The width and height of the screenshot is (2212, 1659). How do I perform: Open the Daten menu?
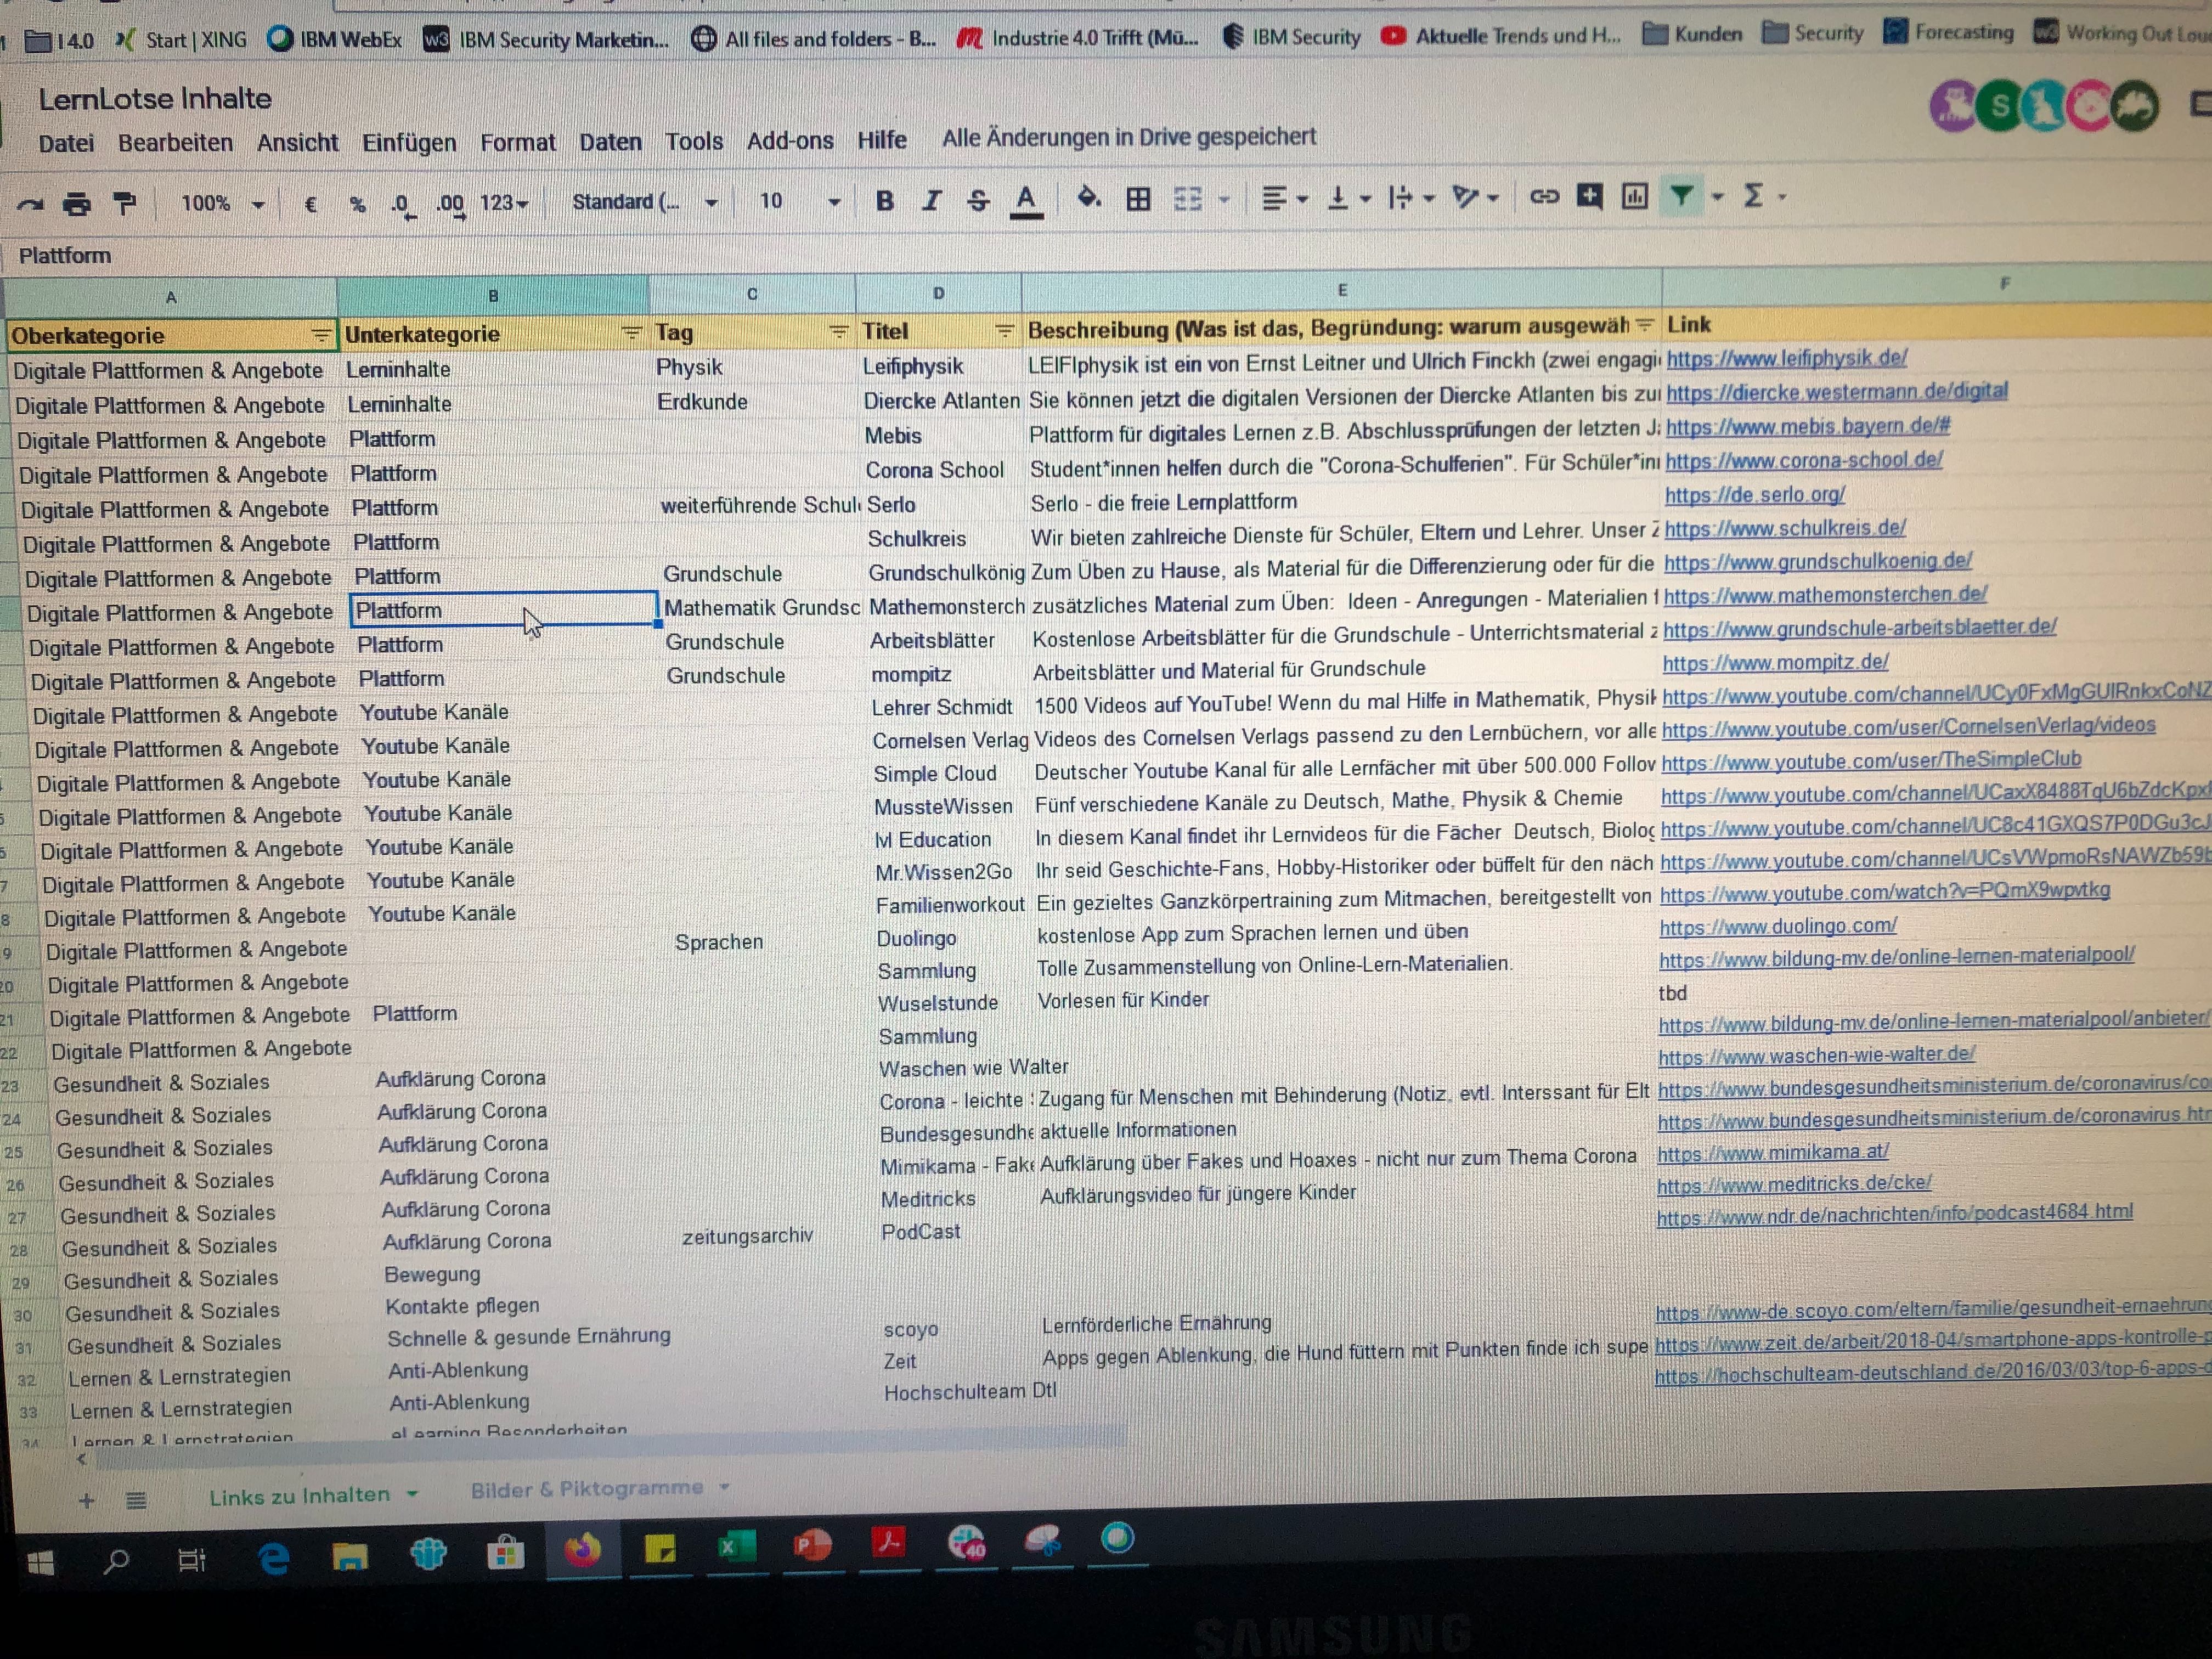(610, 142)
